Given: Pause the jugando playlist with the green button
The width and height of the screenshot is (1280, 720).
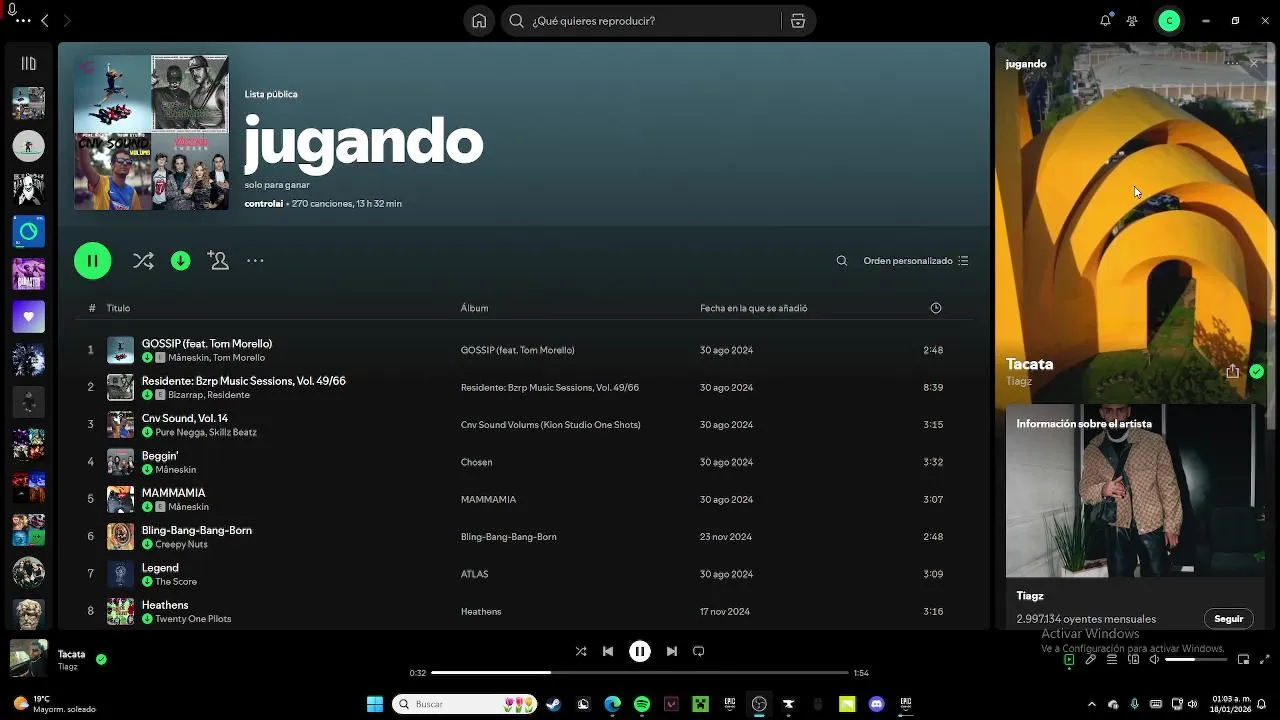Looking at the screenshot, I should [x=92, y=261].
